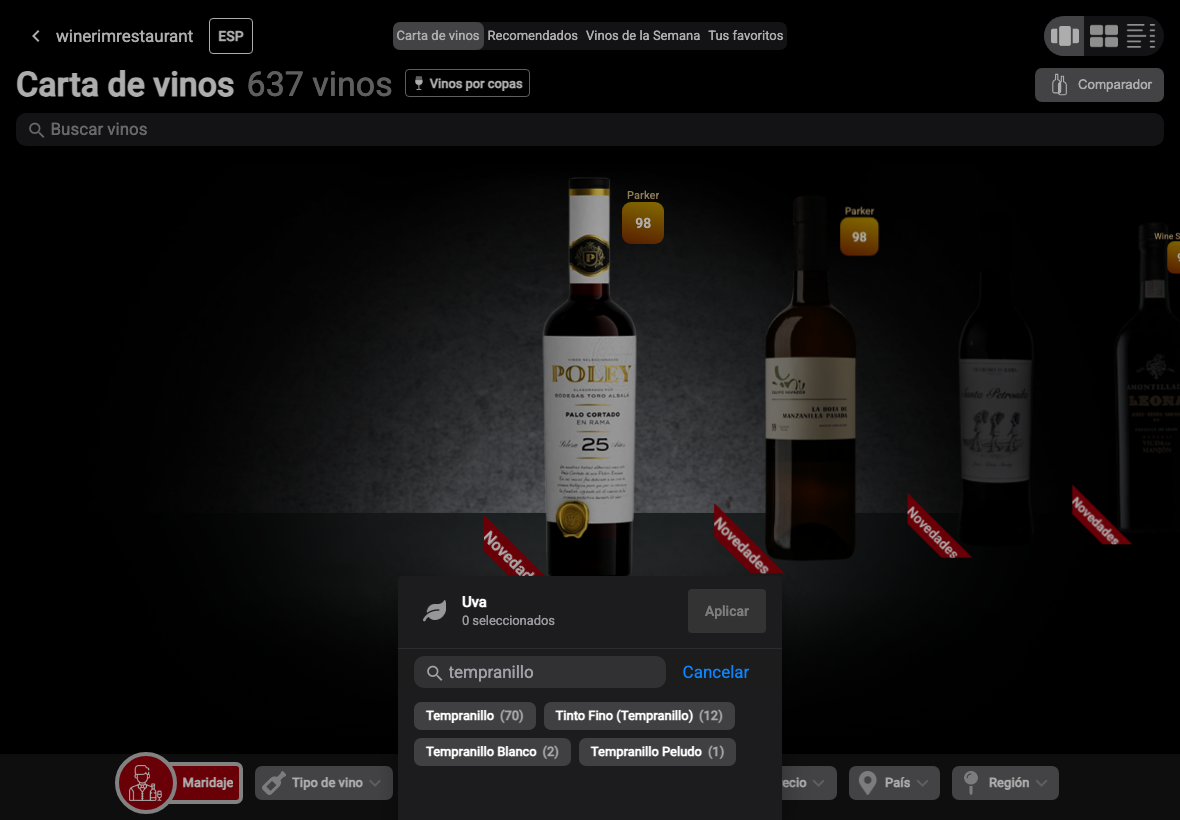Select the Tempranillo Peludo (1) chip
The width and height of the screenshot is (1180, 820).
[657, 752]
